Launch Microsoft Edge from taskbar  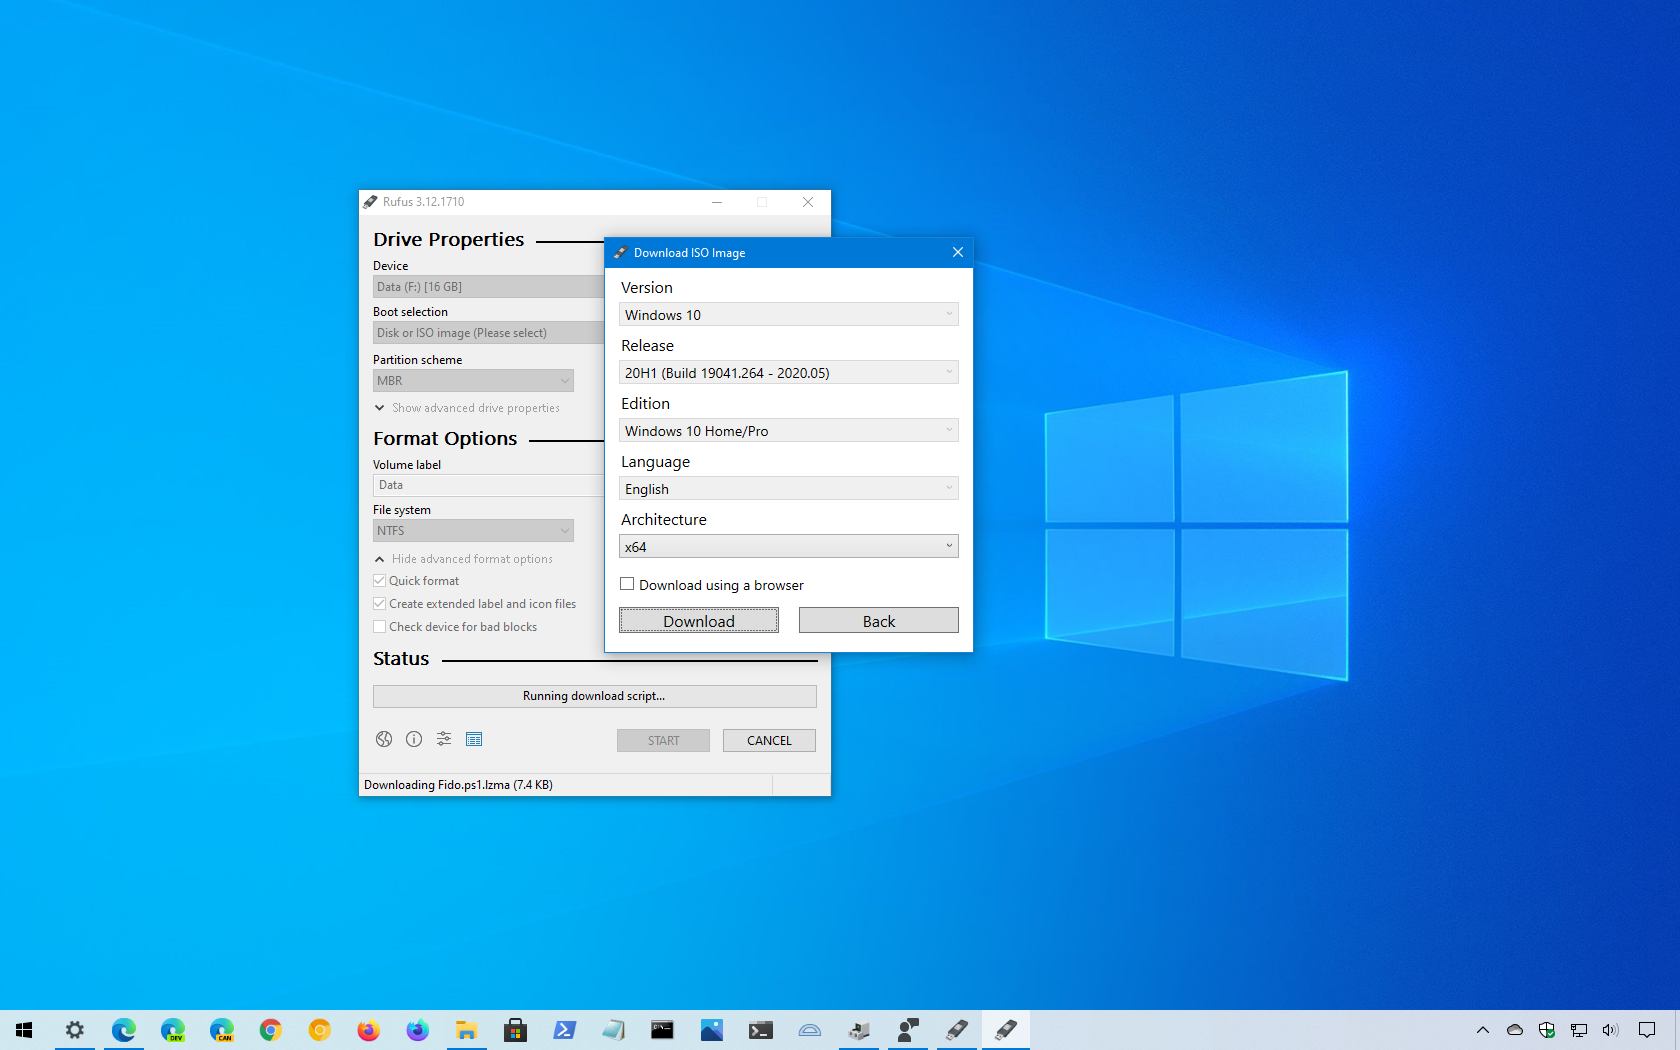(123, 1030)
